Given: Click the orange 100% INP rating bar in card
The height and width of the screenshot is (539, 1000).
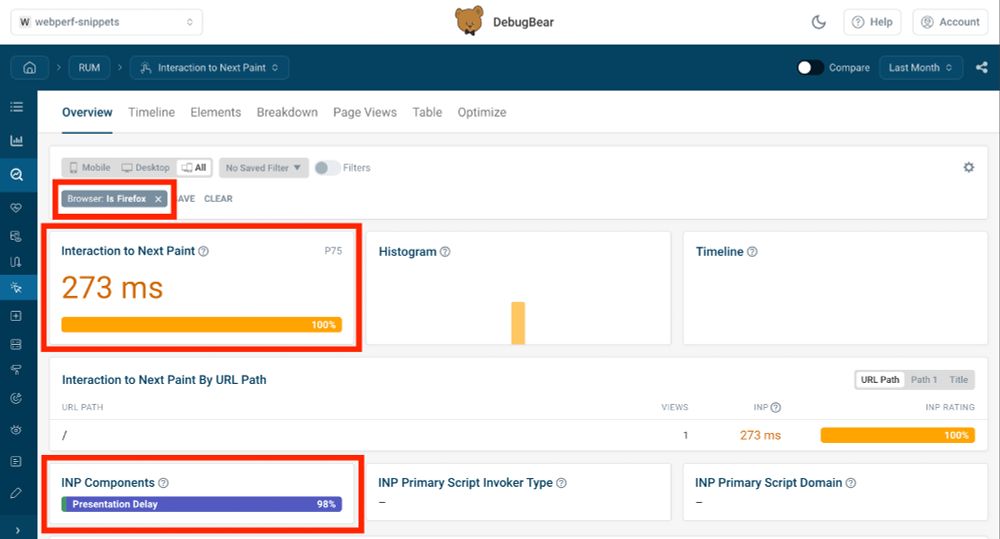Looking at the screenshot, I should pyautogui.click(x=202, y=325).
